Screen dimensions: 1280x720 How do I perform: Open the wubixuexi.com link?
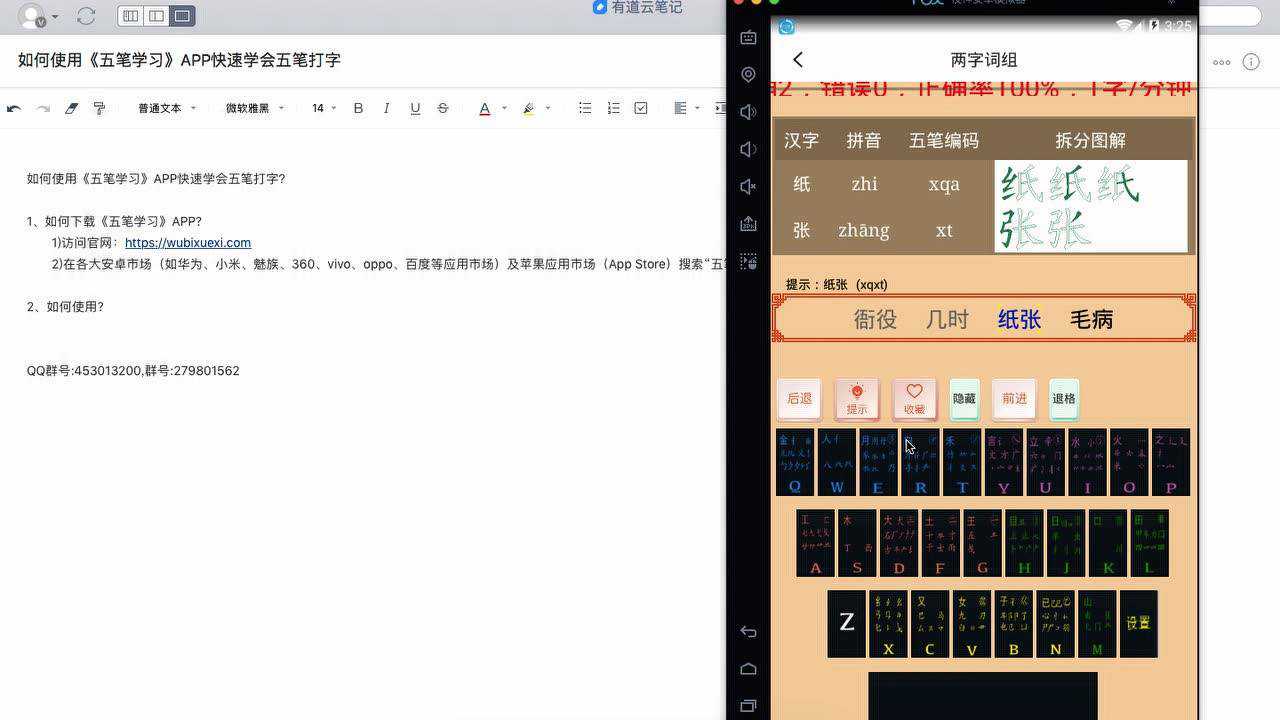coord(188,243)
